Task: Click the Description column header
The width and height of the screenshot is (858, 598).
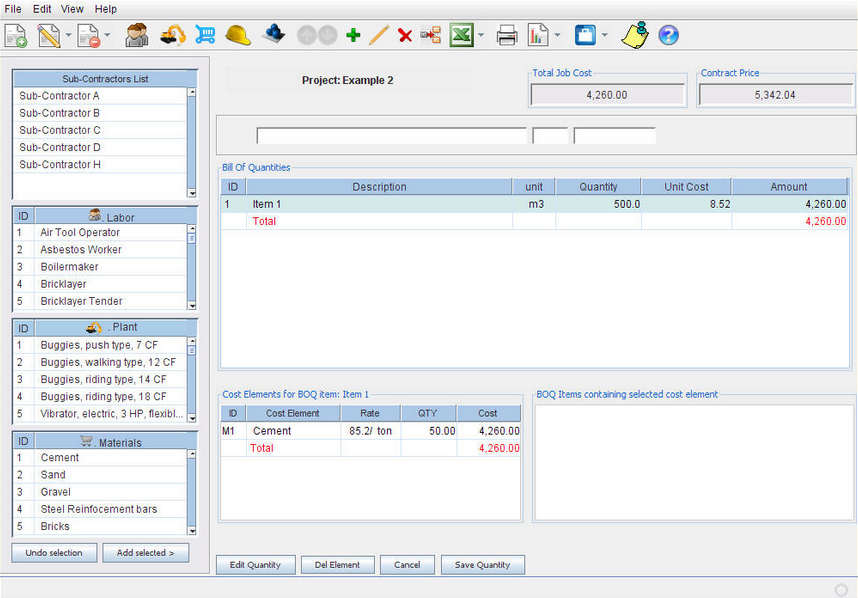Action: point(379,187)
